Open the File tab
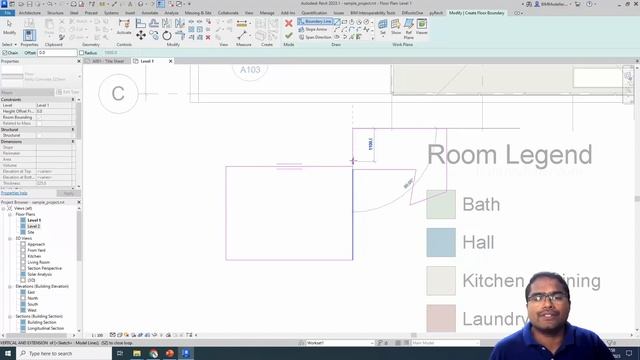640x360 pixels. (x=7, y=13)
